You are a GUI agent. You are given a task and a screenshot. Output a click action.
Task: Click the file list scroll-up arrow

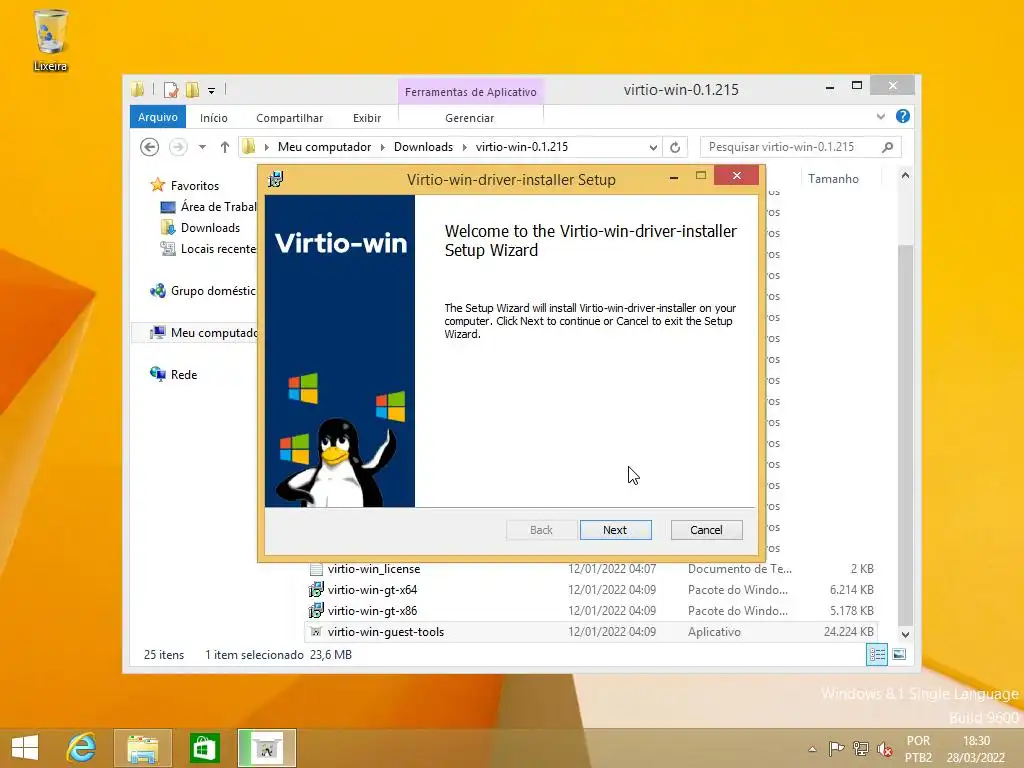[x=905, y=175]
